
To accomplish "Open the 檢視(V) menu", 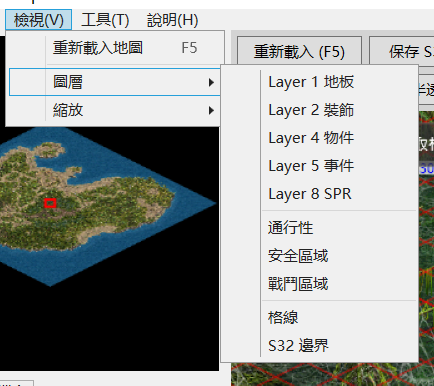I will pos(38,20).
